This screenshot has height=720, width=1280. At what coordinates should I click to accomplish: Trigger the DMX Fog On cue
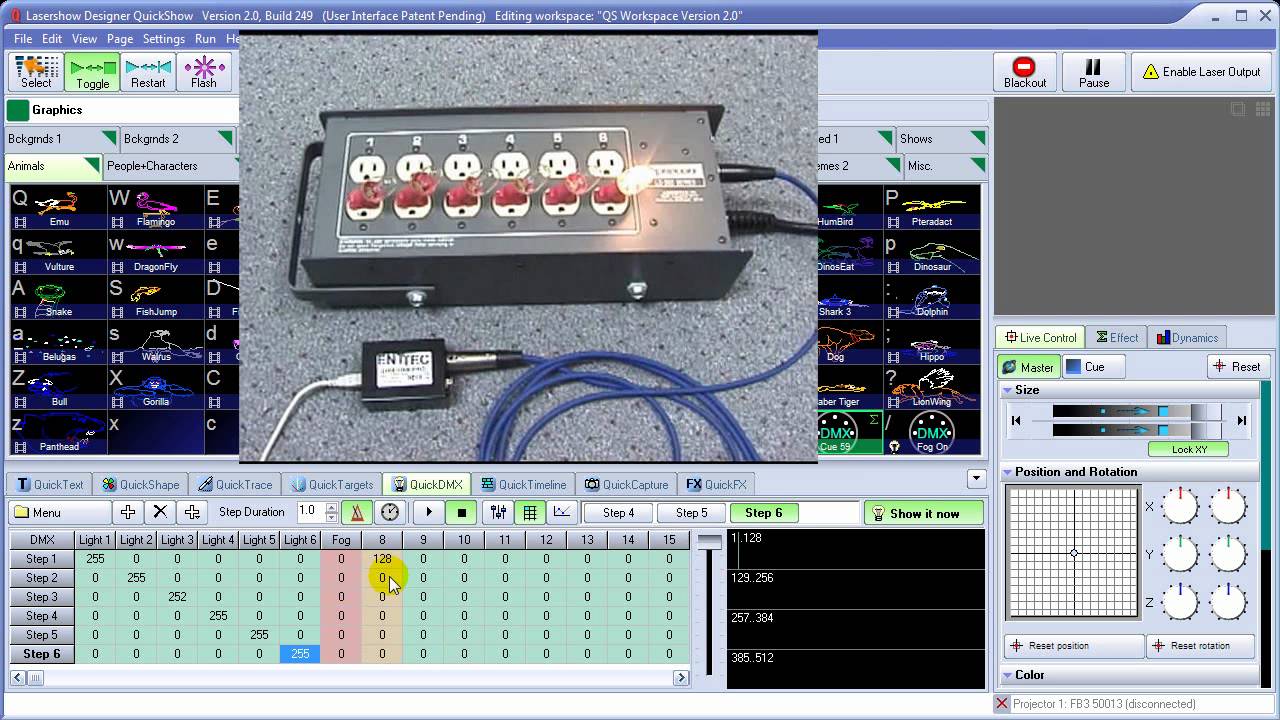click(x=932, y=434)
